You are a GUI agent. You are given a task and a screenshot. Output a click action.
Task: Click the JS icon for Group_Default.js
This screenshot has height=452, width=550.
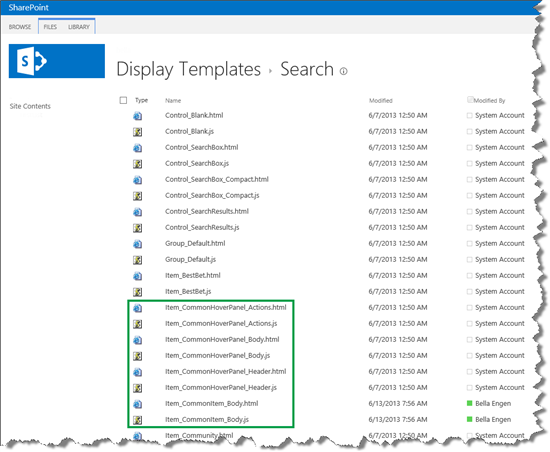[138, 260]
